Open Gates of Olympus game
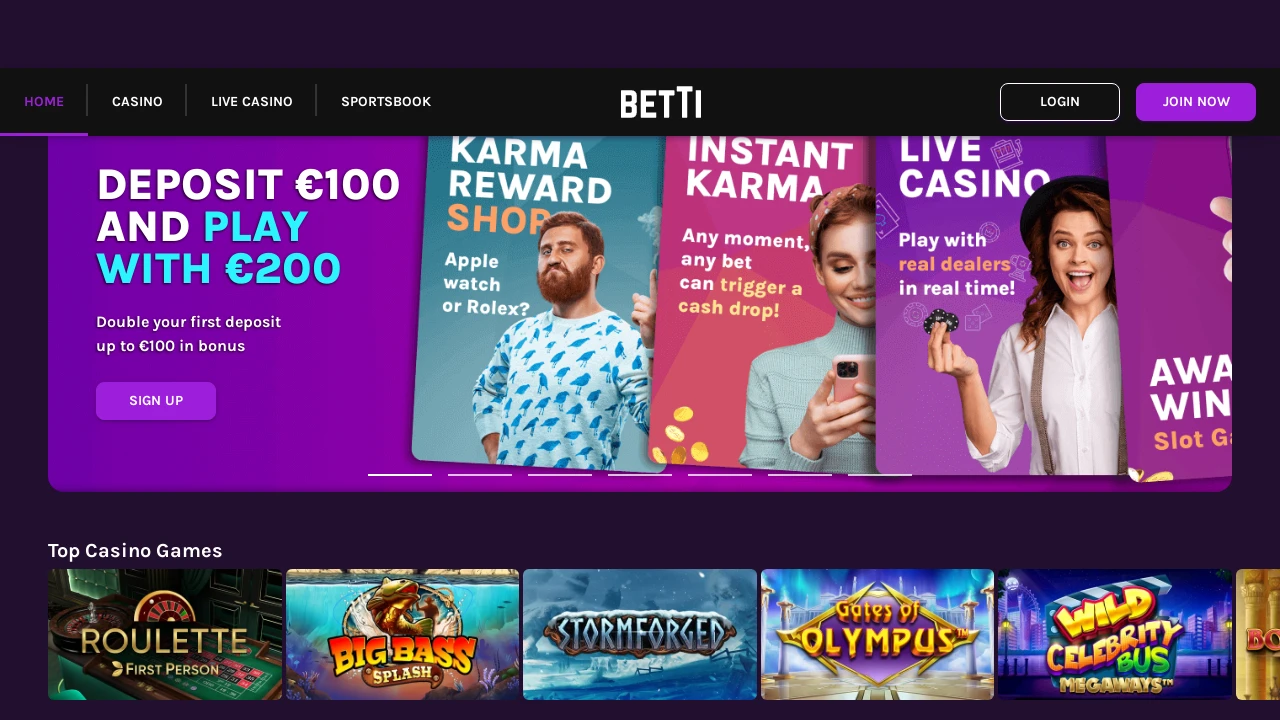Screen dimensions: 1280x720 point(877,634)
